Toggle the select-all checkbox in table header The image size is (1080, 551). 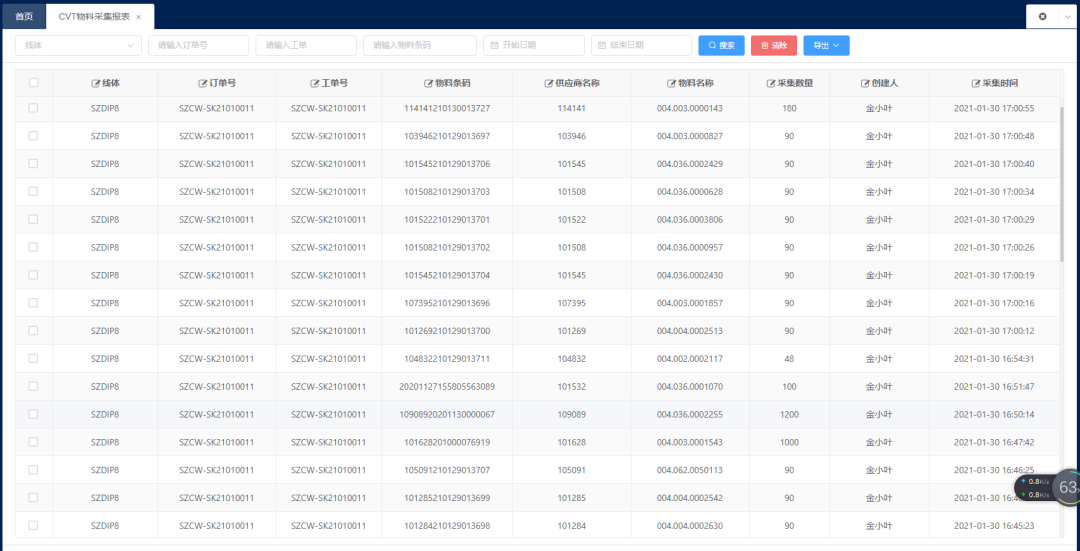34,83
